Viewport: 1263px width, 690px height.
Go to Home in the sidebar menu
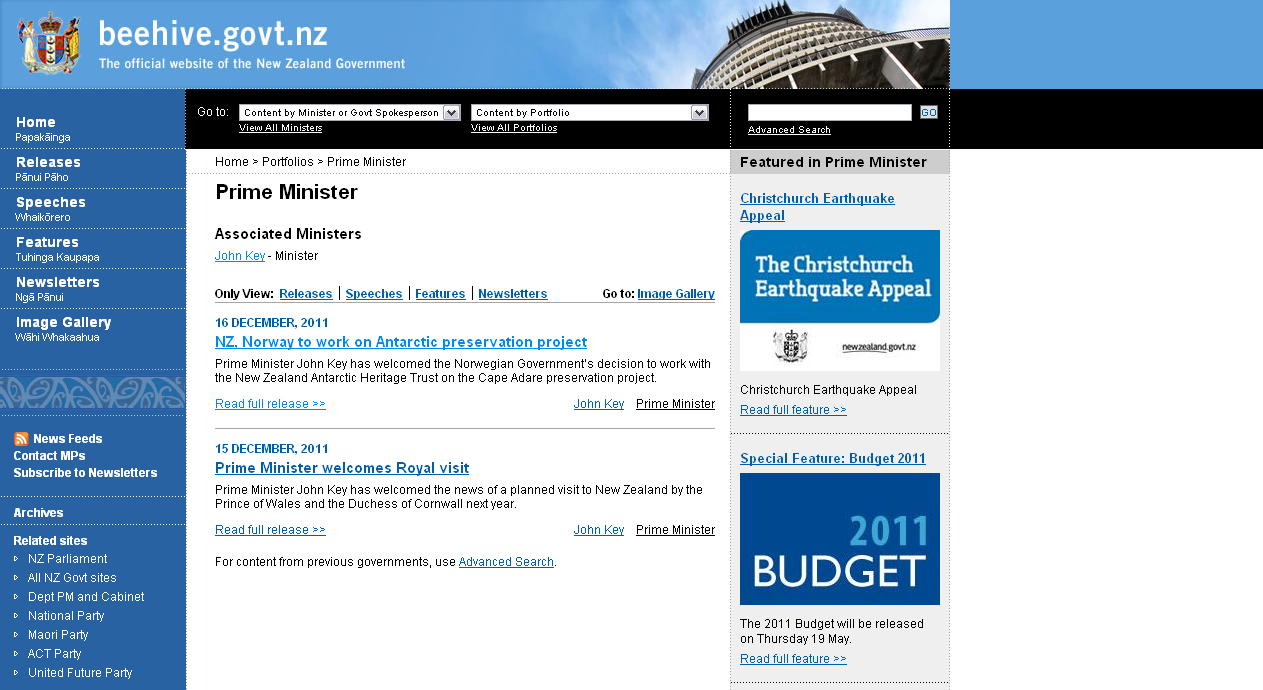36,122
